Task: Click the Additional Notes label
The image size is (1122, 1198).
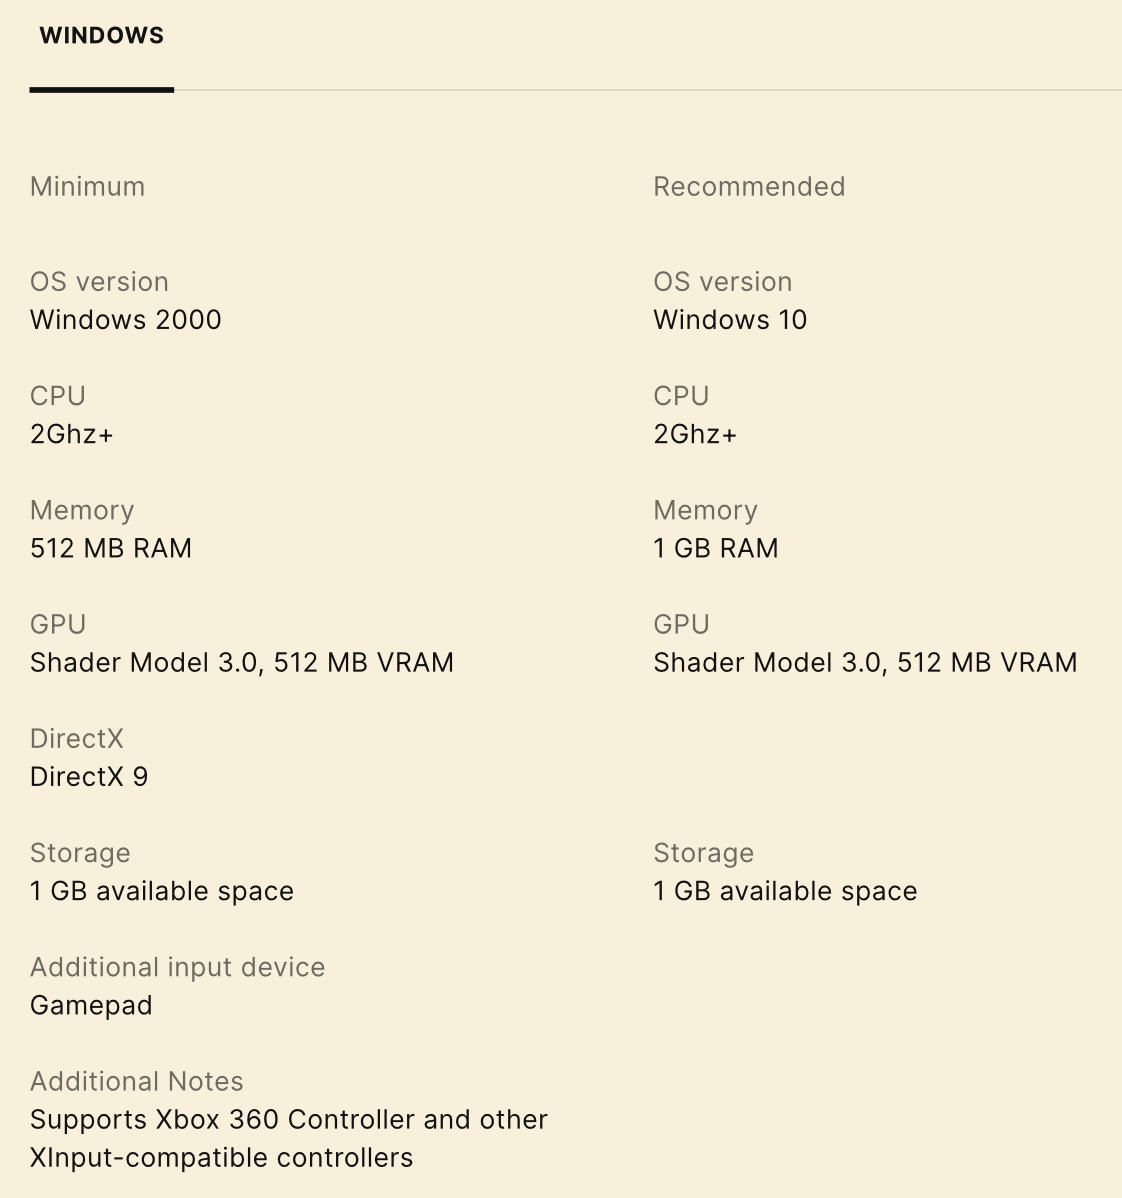Action: [x=137, y=1081]
